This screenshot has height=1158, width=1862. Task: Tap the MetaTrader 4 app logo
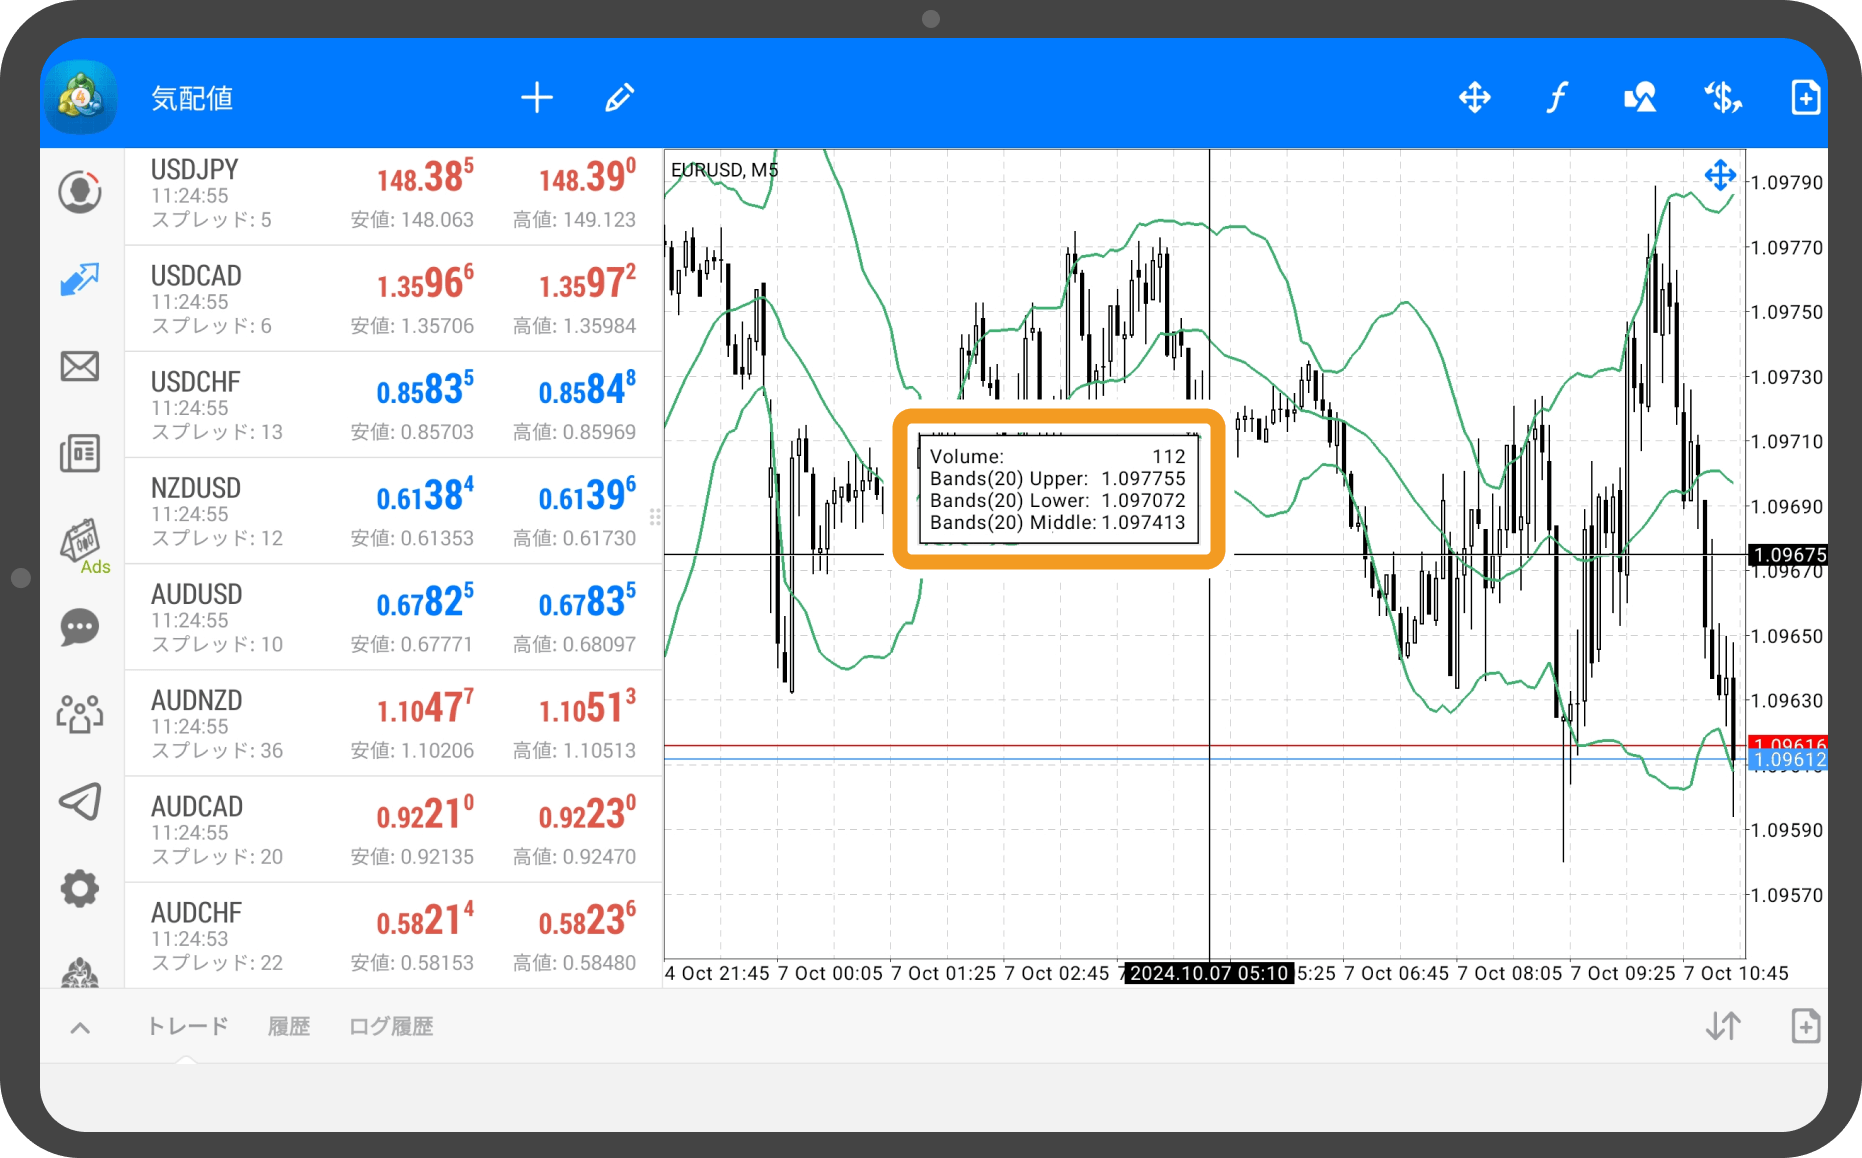(80, 97)
